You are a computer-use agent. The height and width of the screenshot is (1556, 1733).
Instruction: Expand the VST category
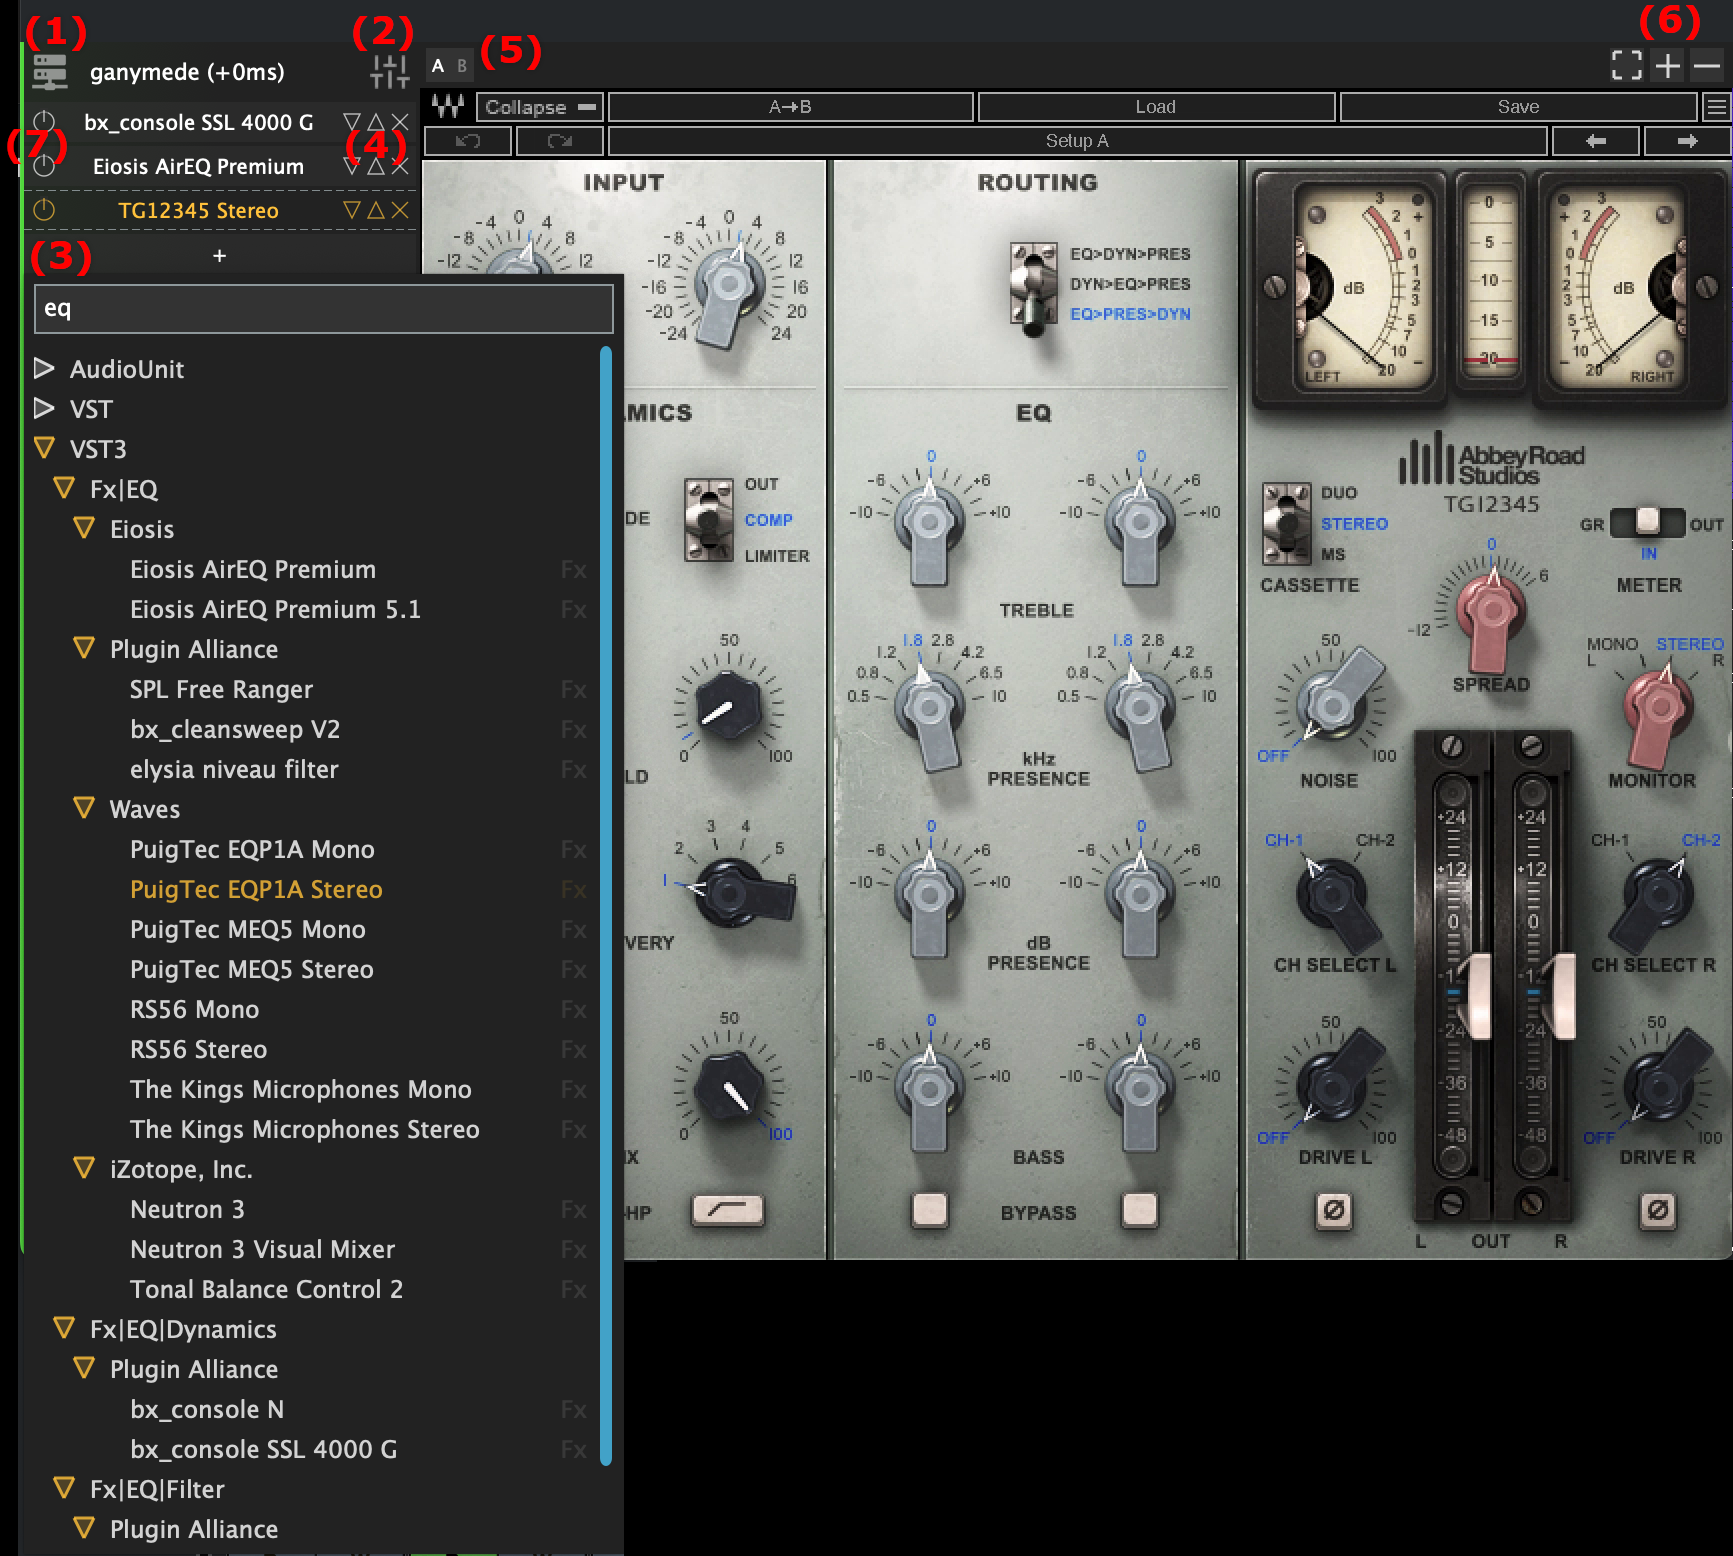pyautogui.click(x=44, y=408)
